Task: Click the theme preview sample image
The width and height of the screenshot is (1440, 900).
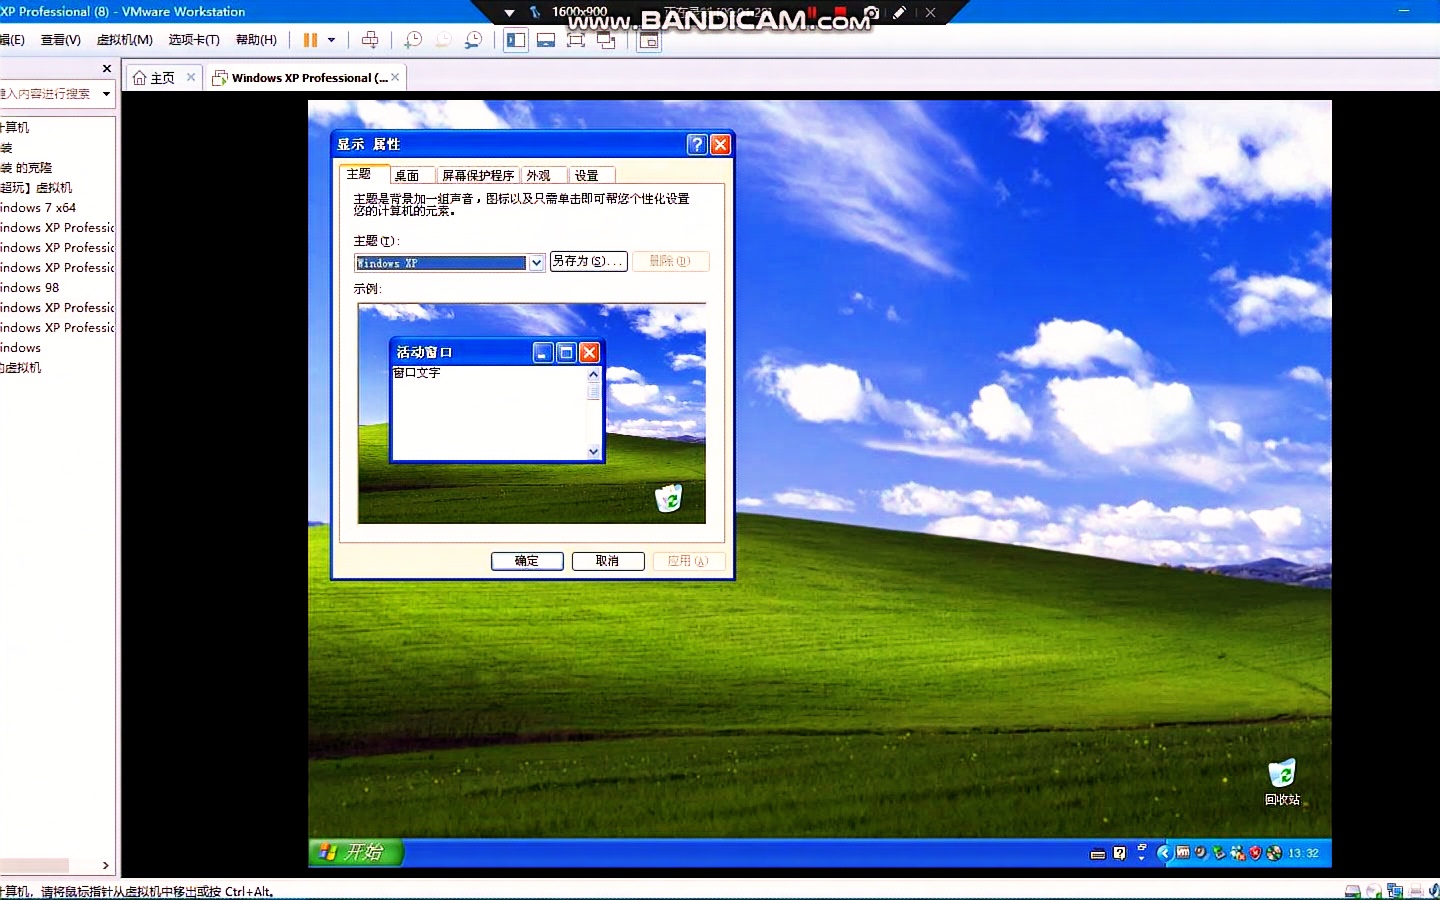Action: click(532, 413)
